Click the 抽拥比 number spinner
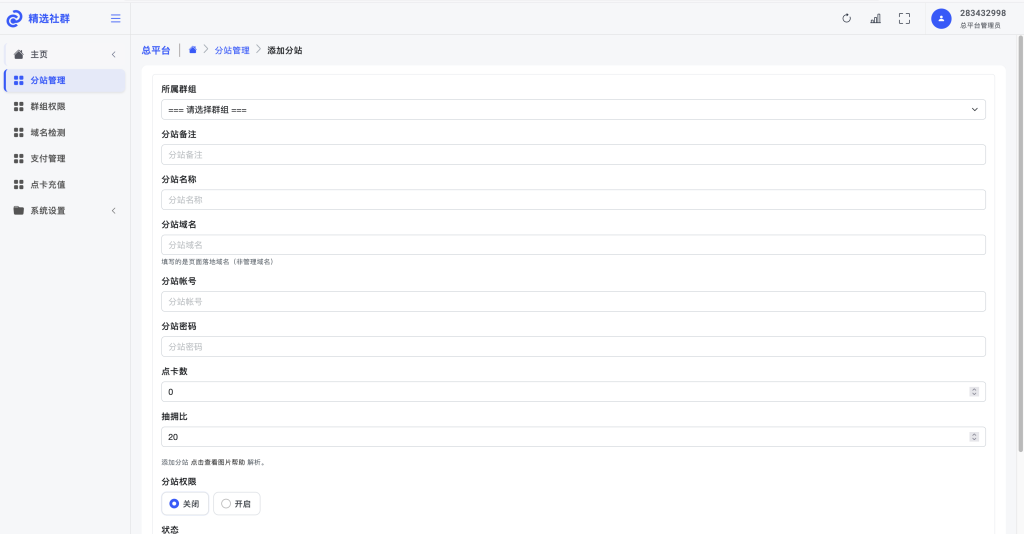1024x534 pixels. [974, 437]
